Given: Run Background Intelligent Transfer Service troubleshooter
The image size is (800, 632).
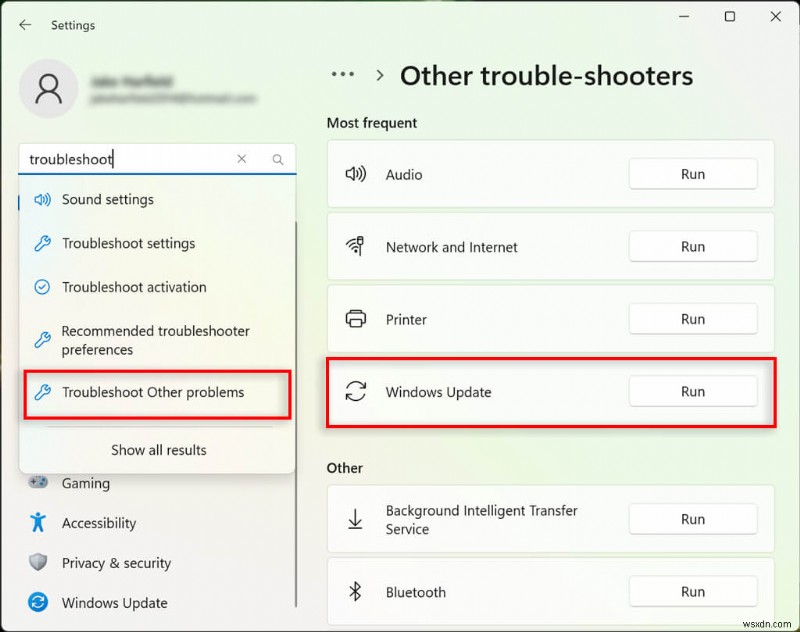Looking at the screenshot, I should (693, 519).
